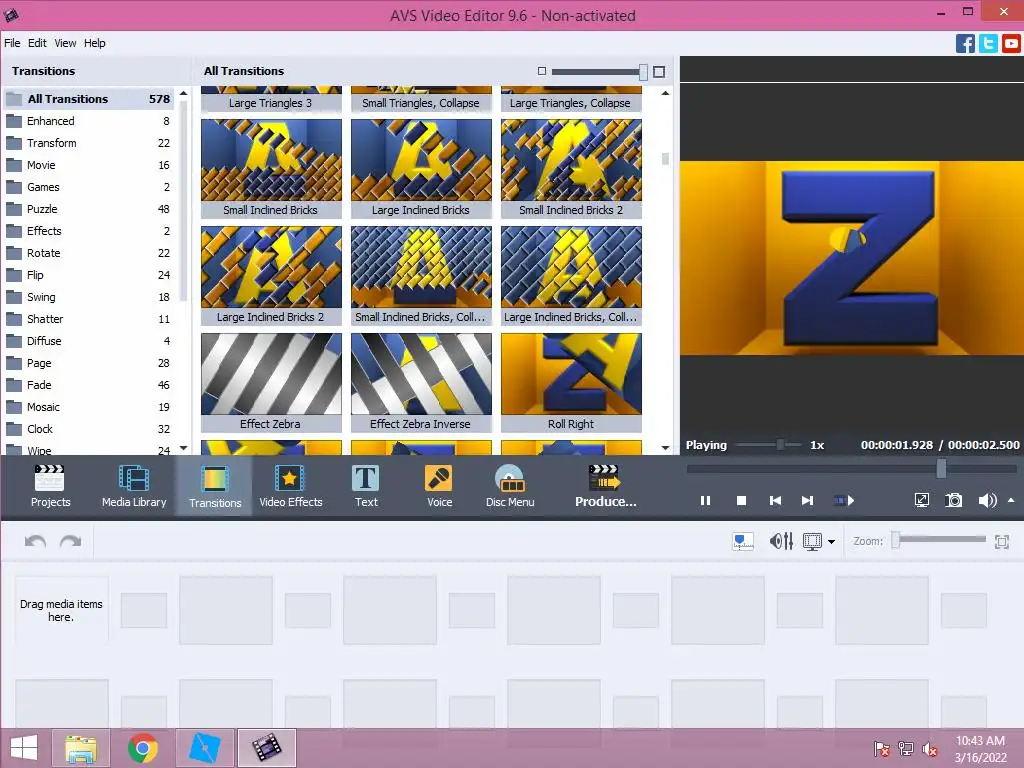Select the Large Inclined Bricks transition
Screen dimensions: 1024x768
coord(421,168)
